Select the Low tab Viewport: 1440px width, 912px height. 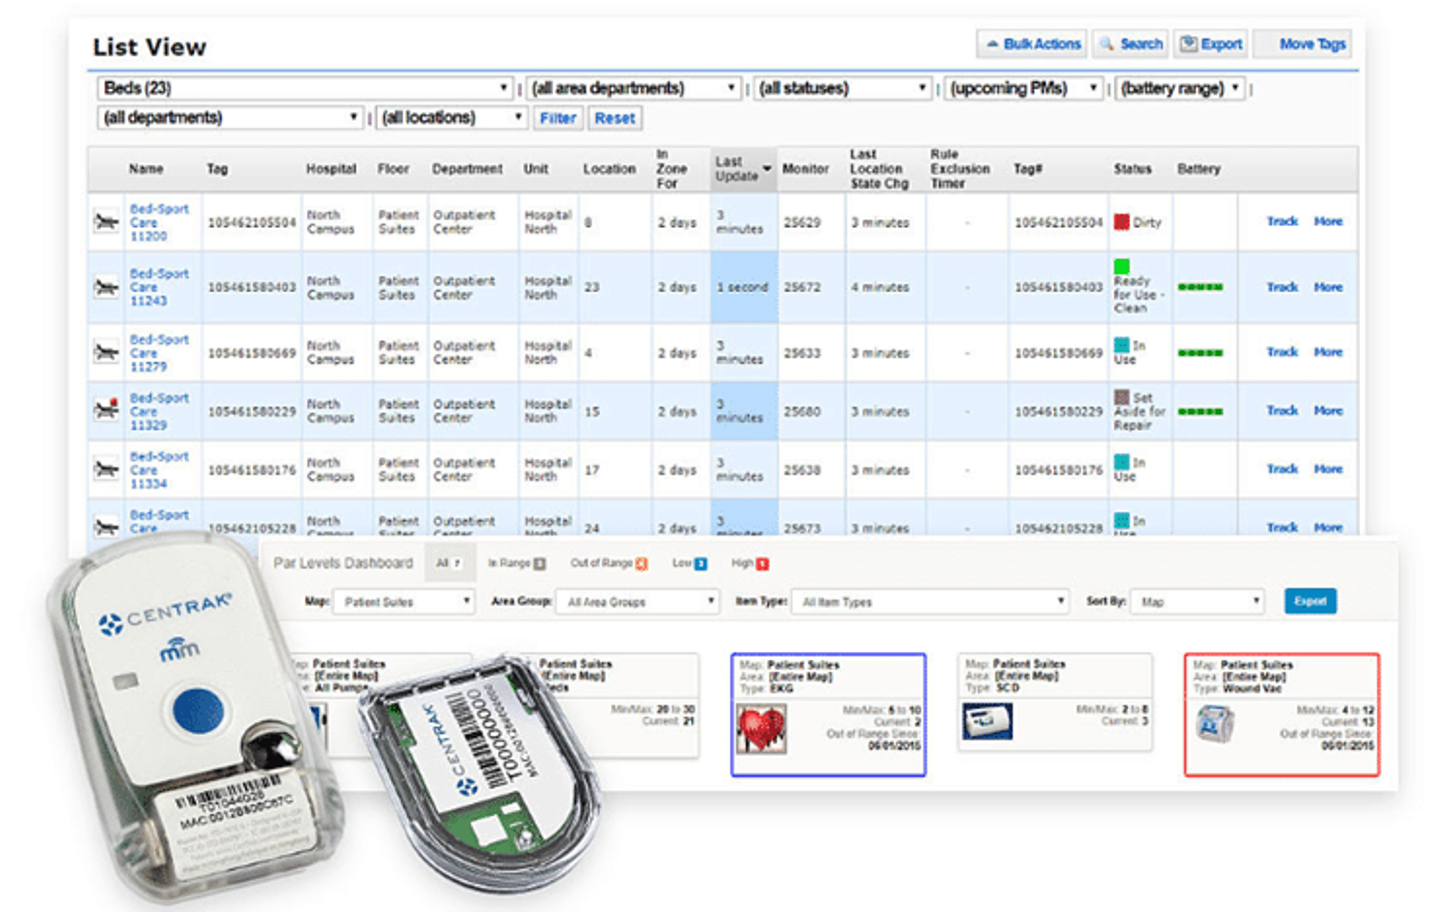click(x=689, y=563)
